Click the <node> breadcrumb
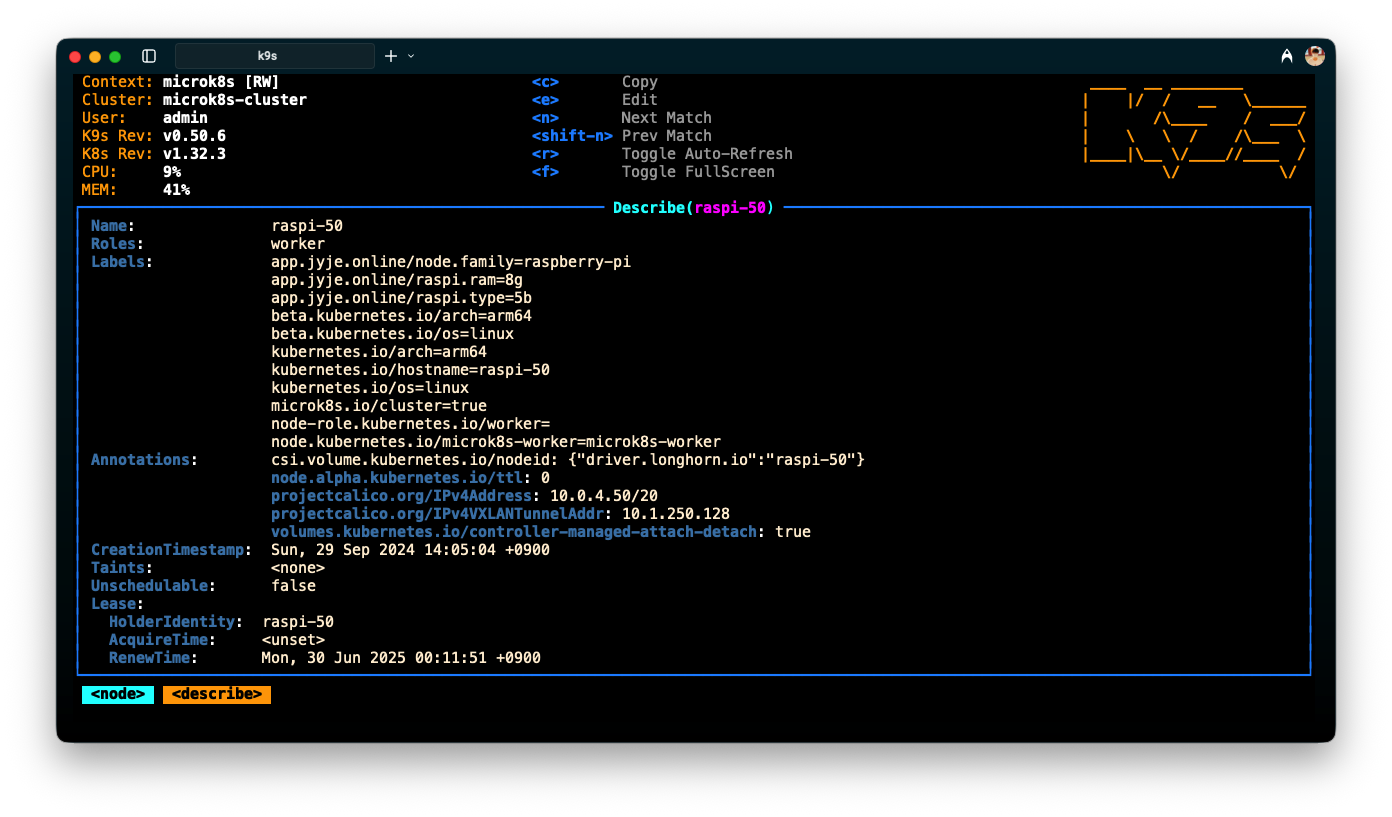 click(x=118, y=694)
